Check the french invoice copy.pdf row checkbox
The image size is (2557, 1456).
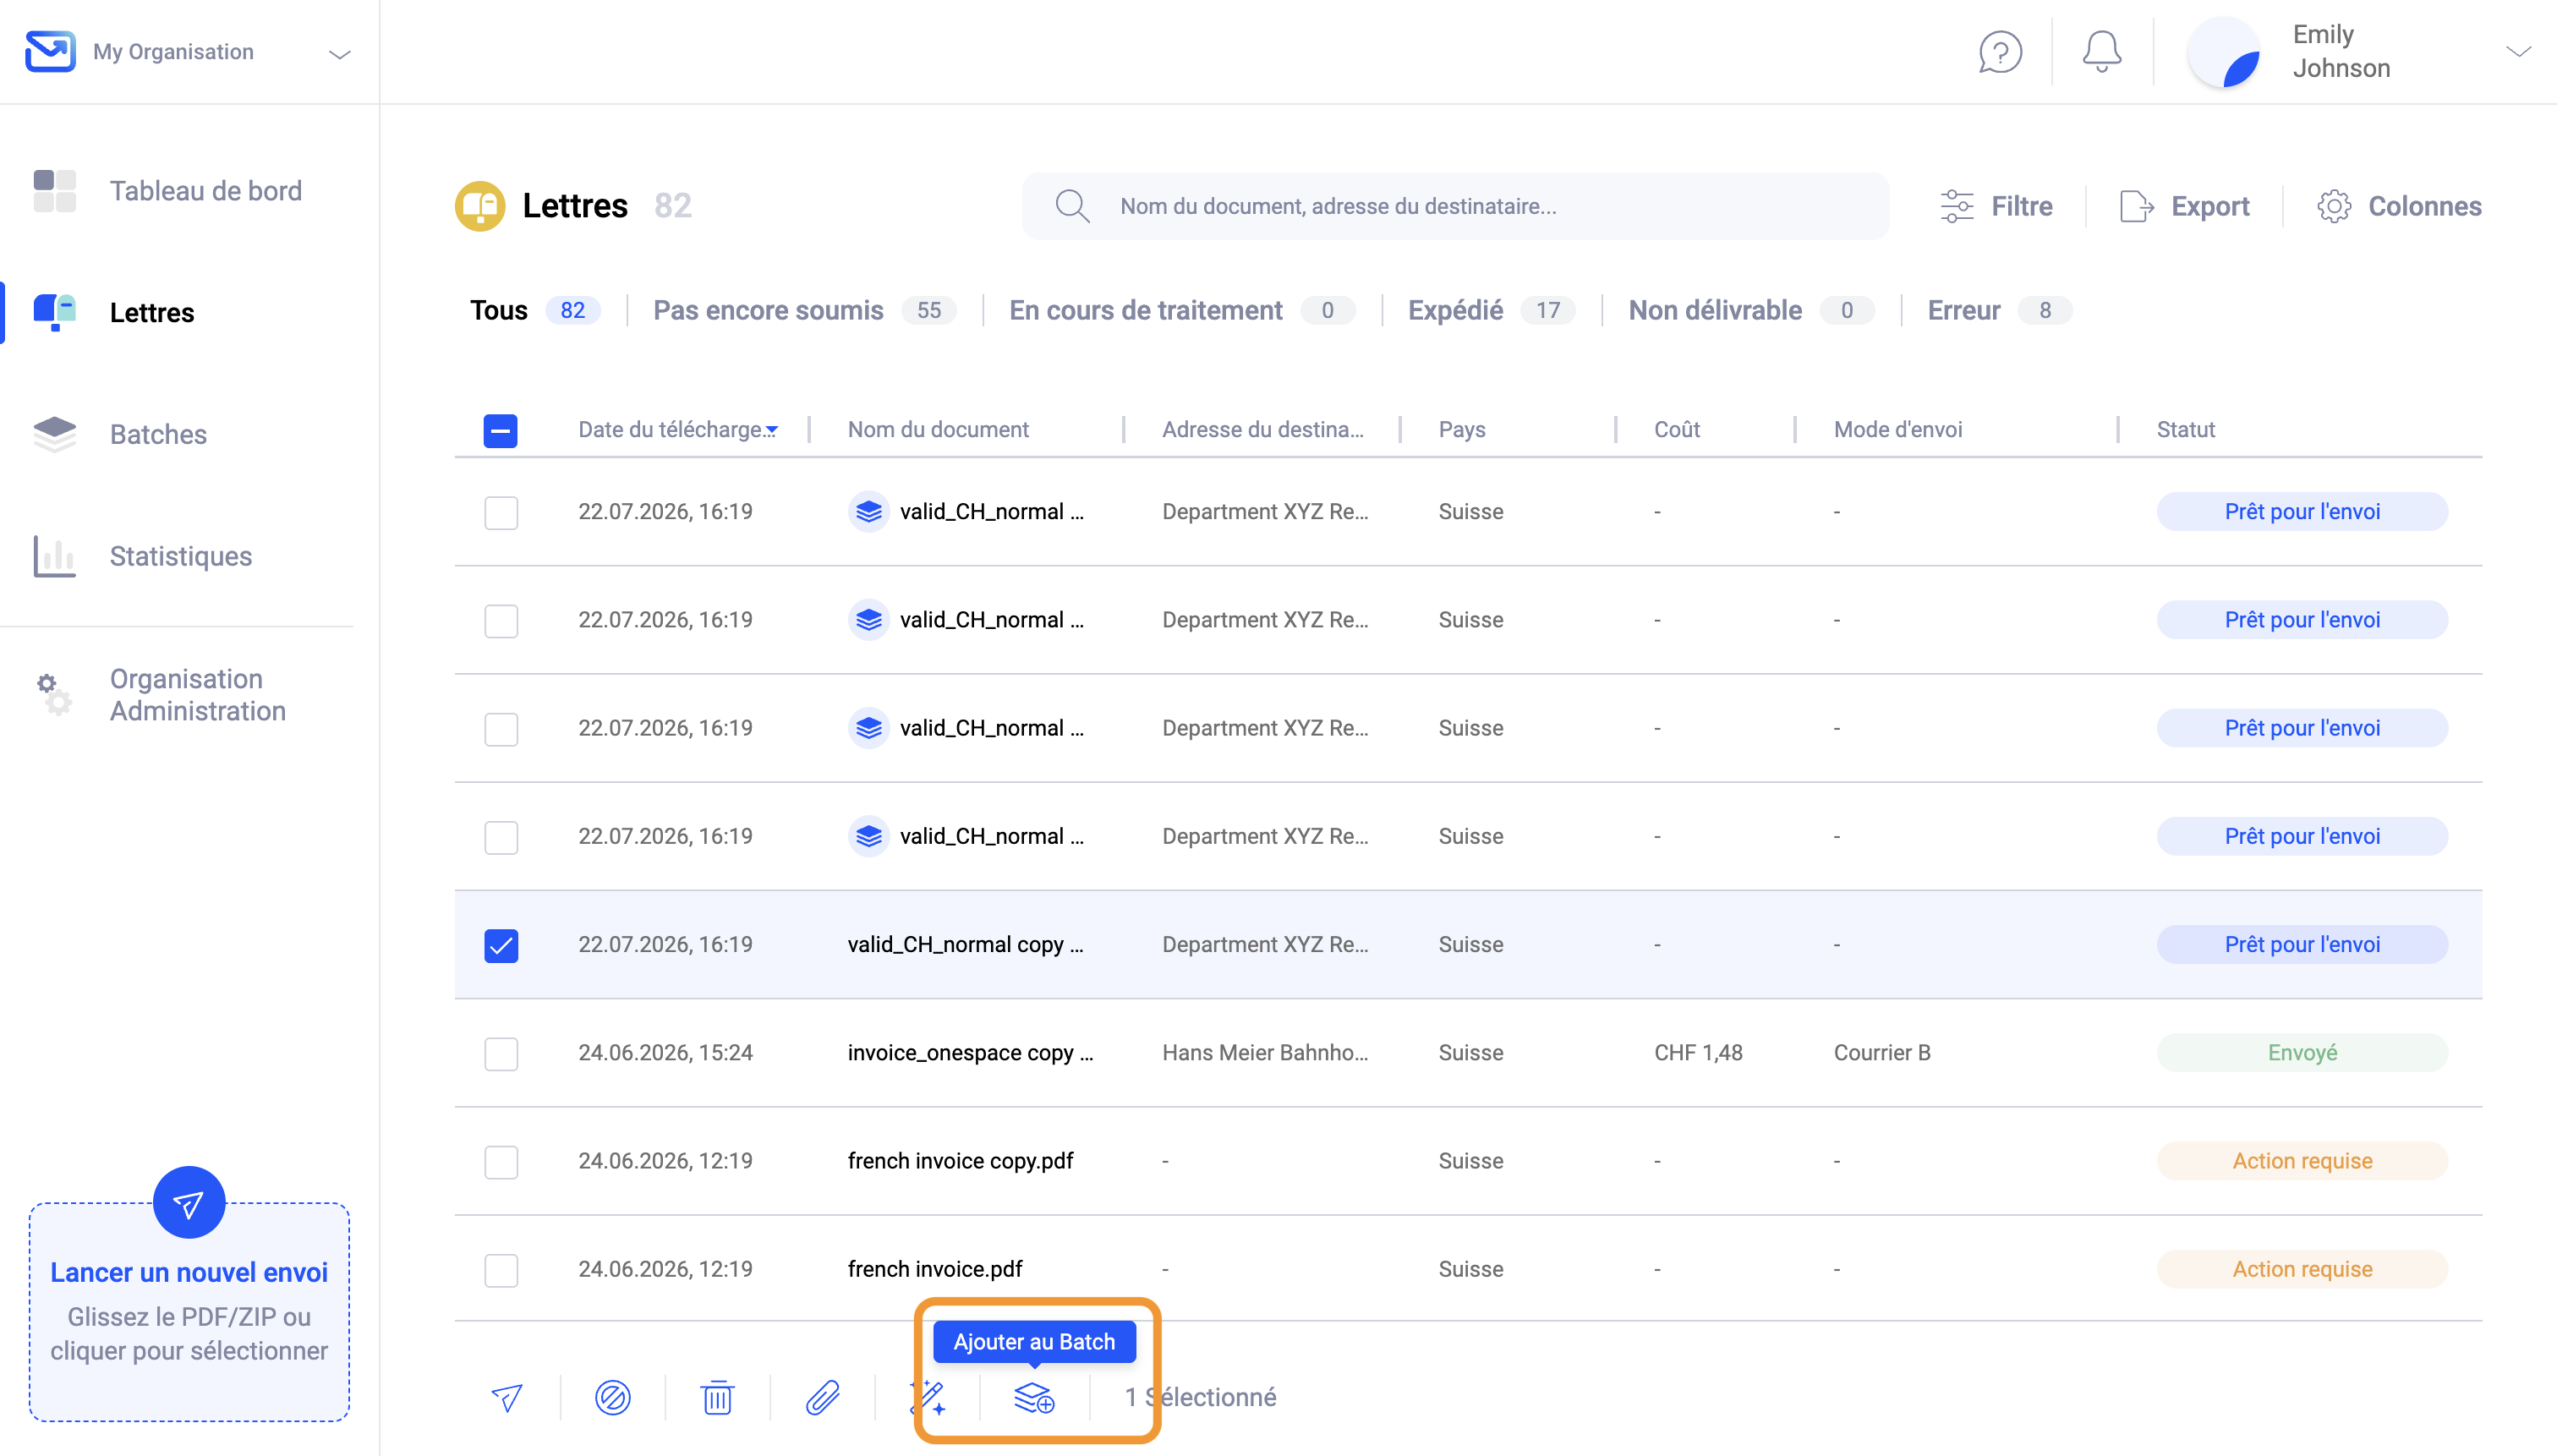click(x=501, y=1162)
